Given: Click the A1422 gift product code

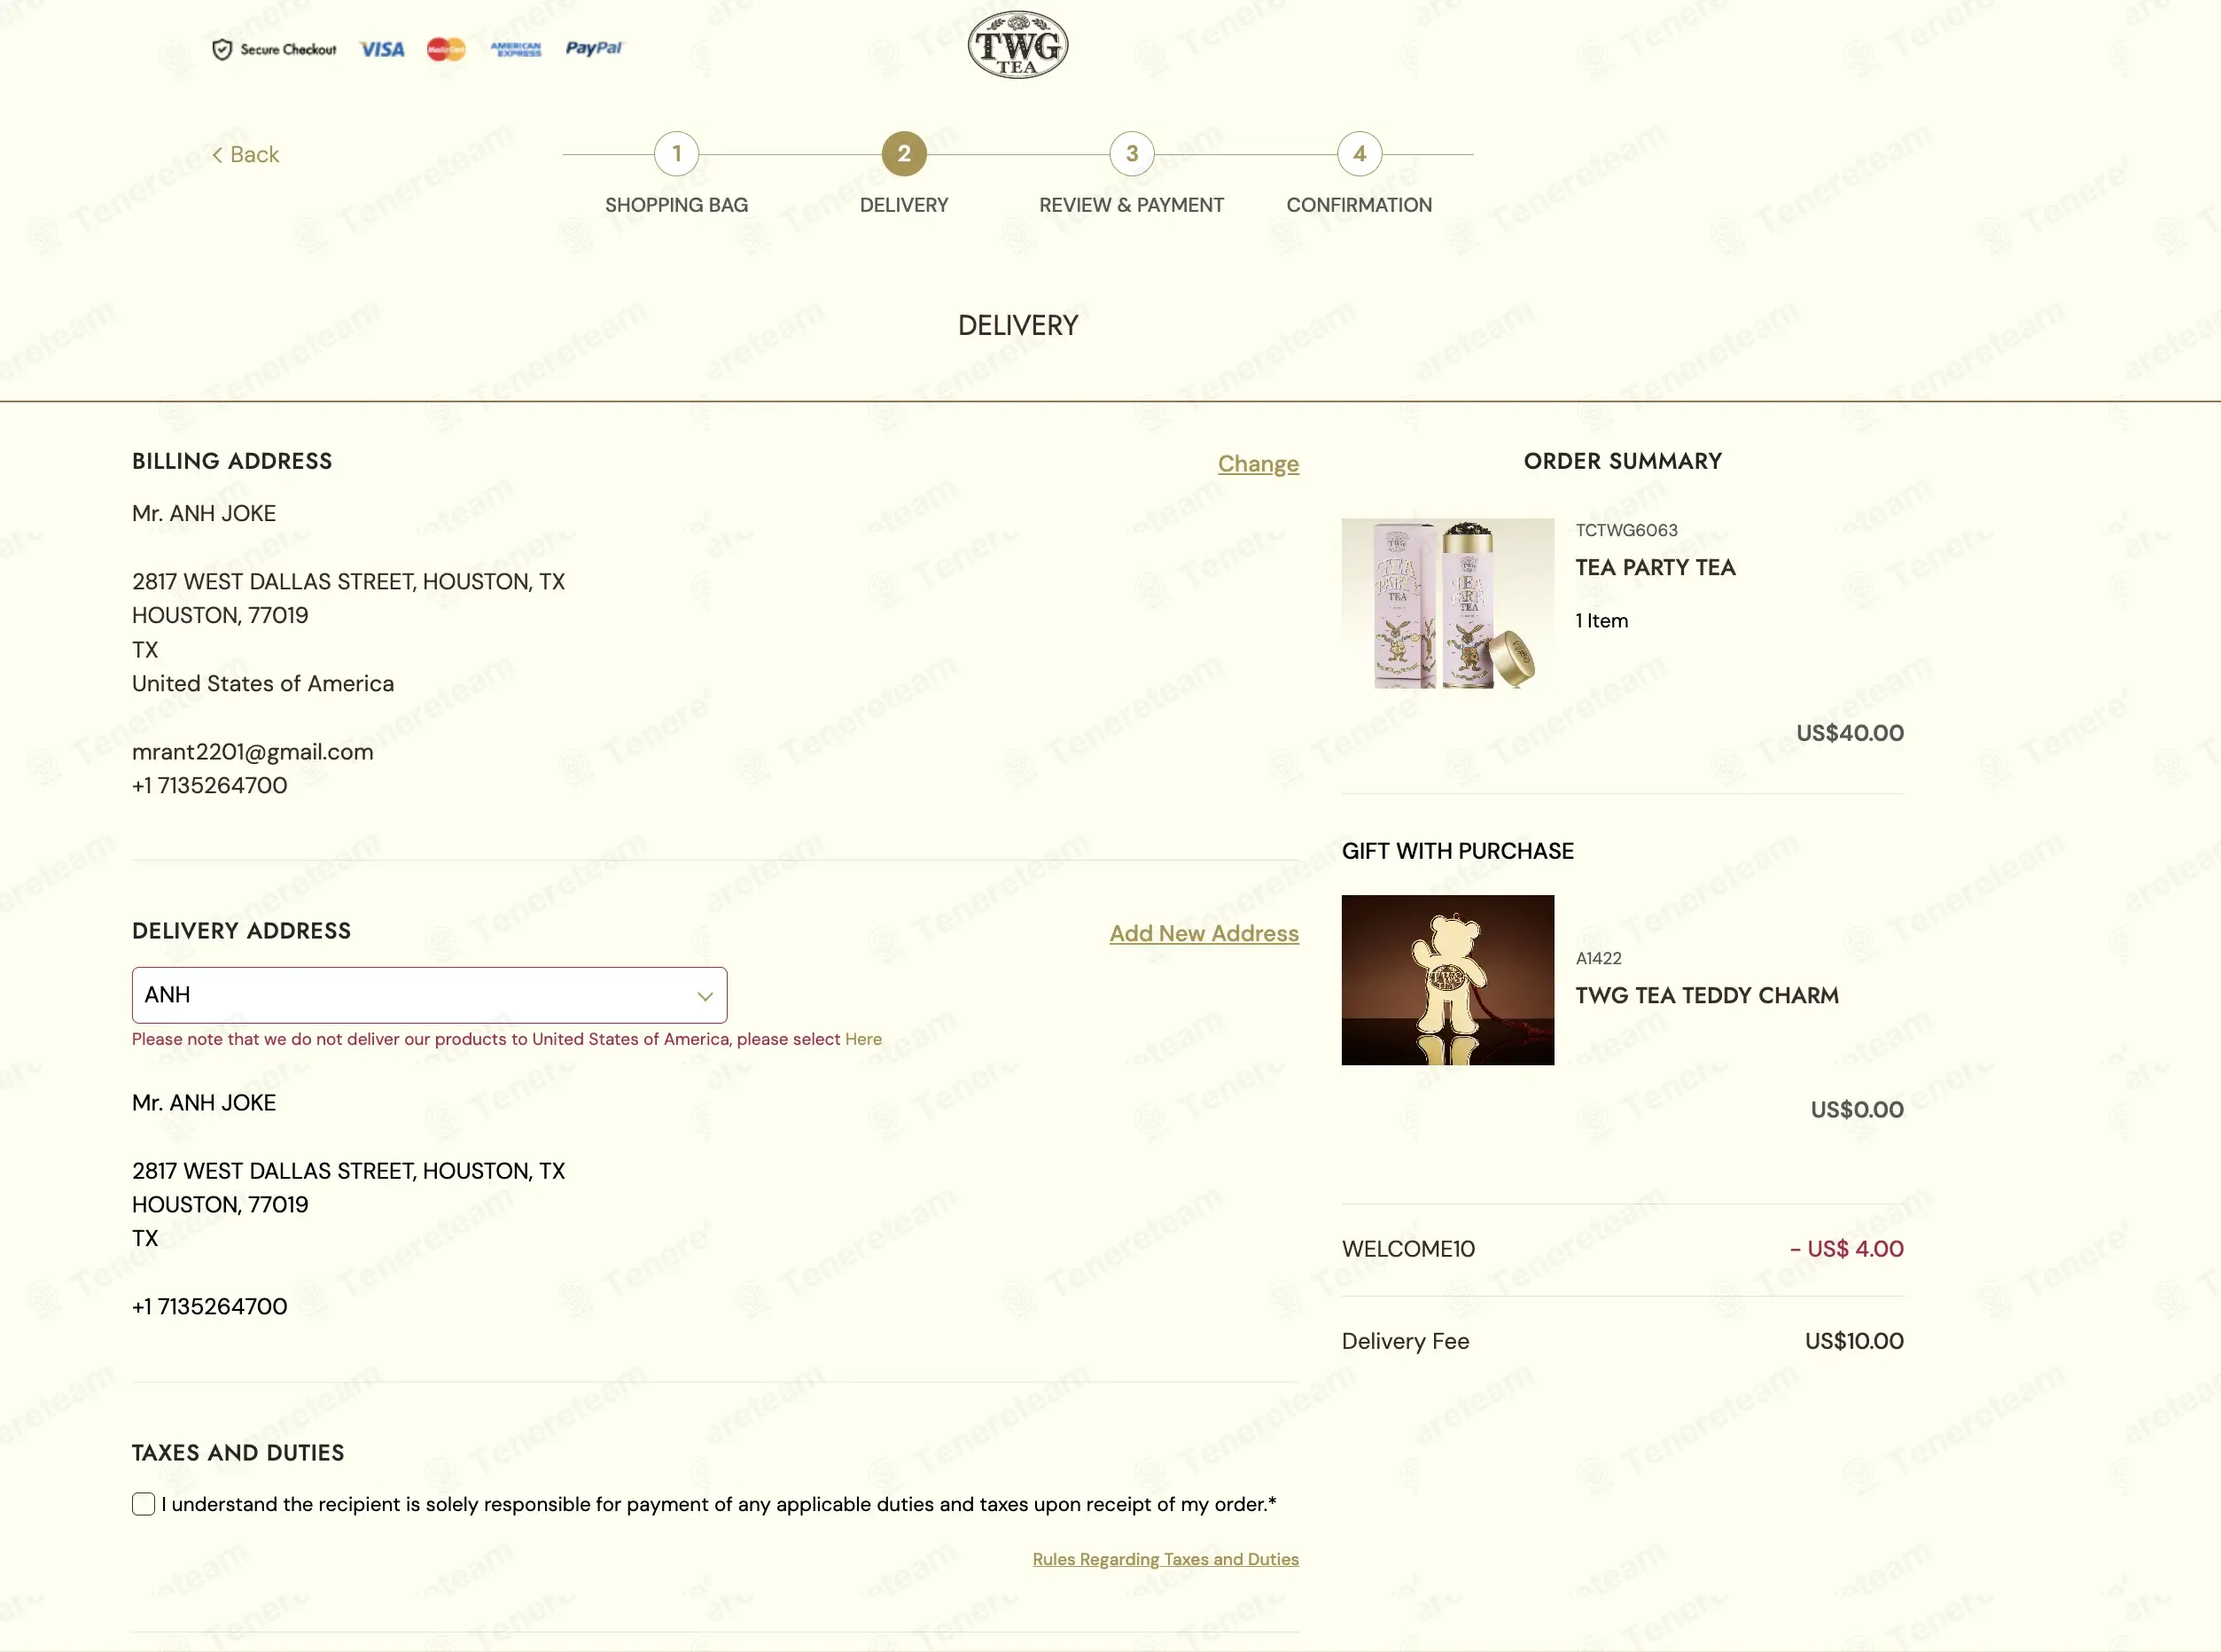Looking at the screenshot, I should 1599,958.
